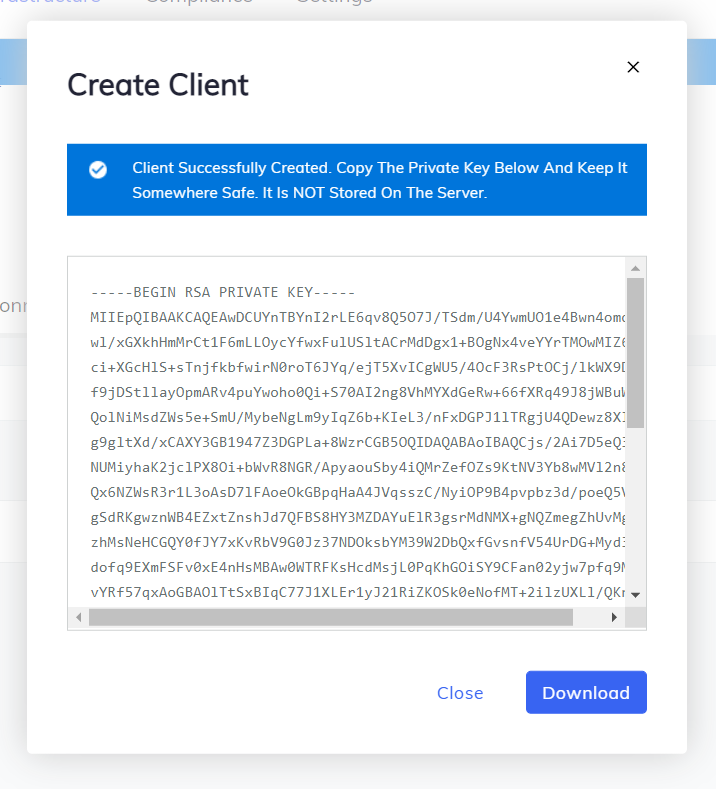The width and height of the screenshot is (716, 789).
Task: Click the Client Successfully Created banner message
Action: point(379,180)
